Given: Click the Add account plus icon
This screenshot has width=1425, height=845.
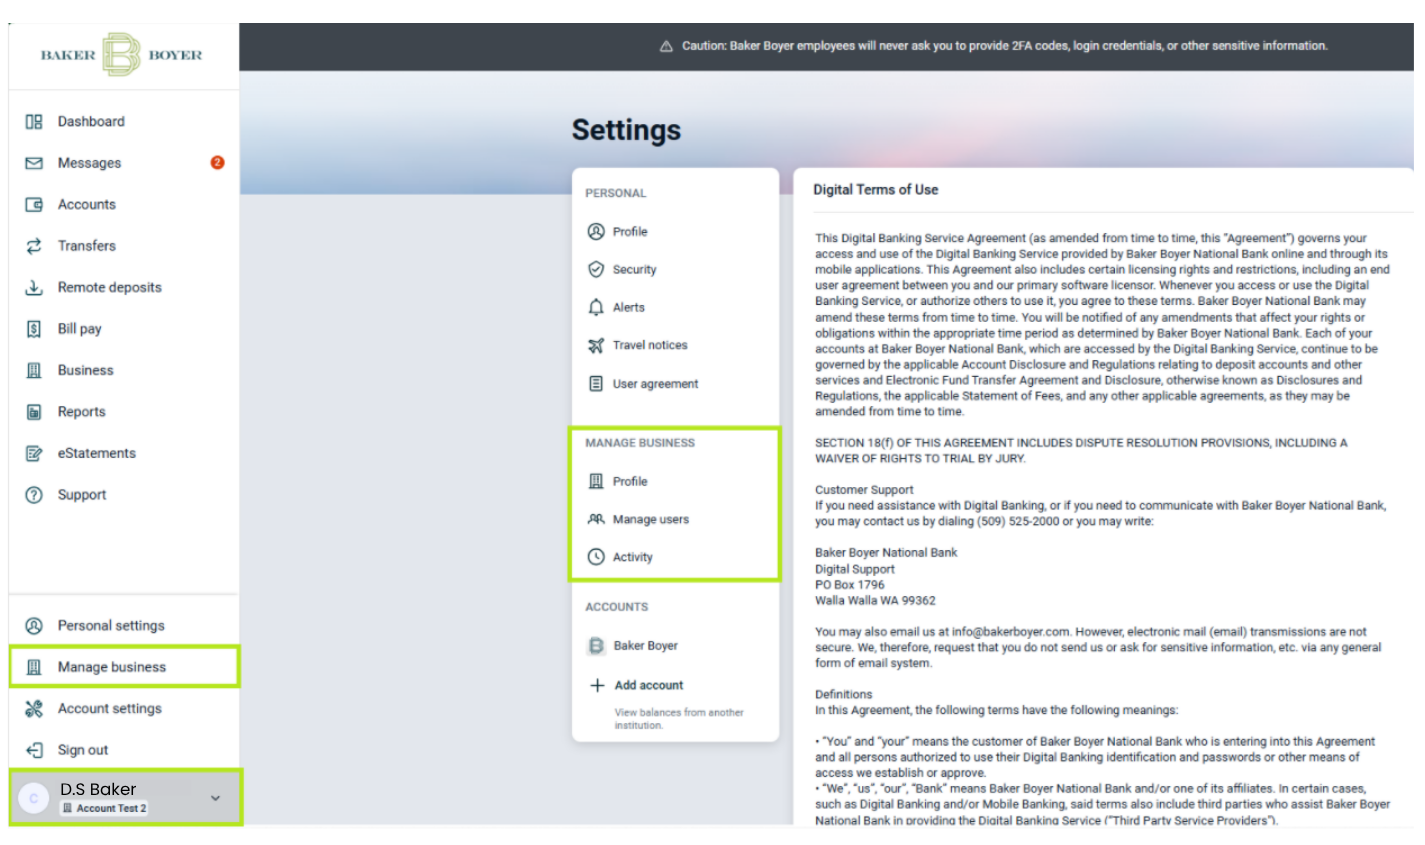Looking at the screenshot, I should (x=597, y=686).
